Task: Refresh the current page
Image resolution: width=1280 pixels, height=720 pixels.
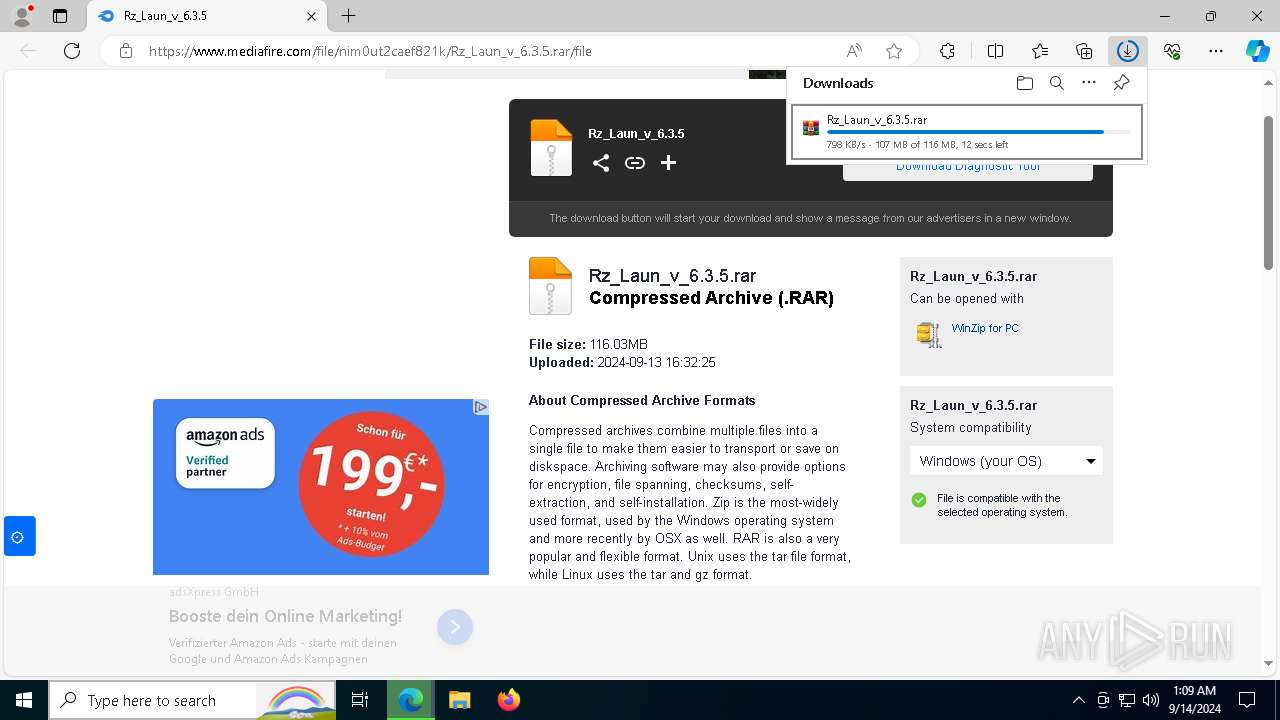Action: pos(72,51)
